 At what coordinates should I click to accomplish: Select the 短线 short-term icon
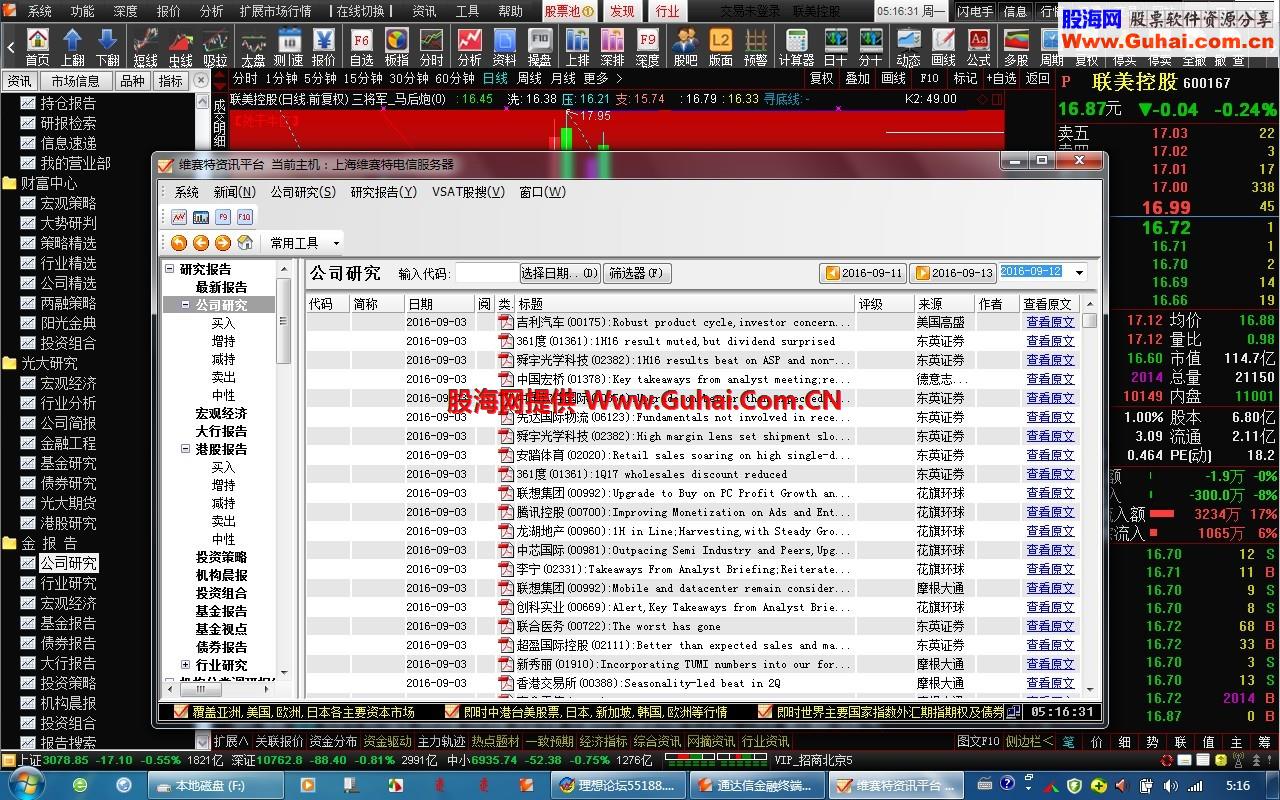click(145, 46)
